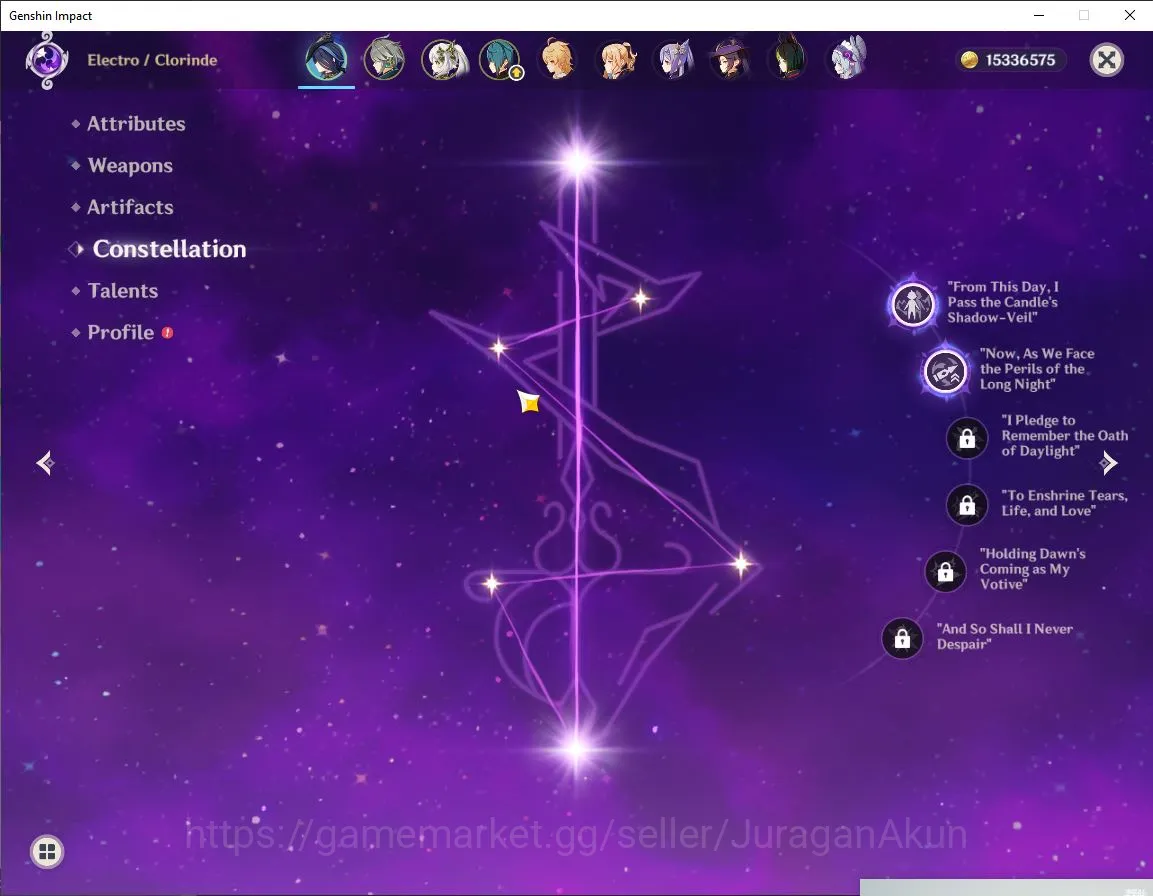Image resolution: width=1153 pixels, height=896 pixels.
Task: Choose Tighnari's dark green-haired portrait
Action: pyautogui.click(x=788, y=57)
